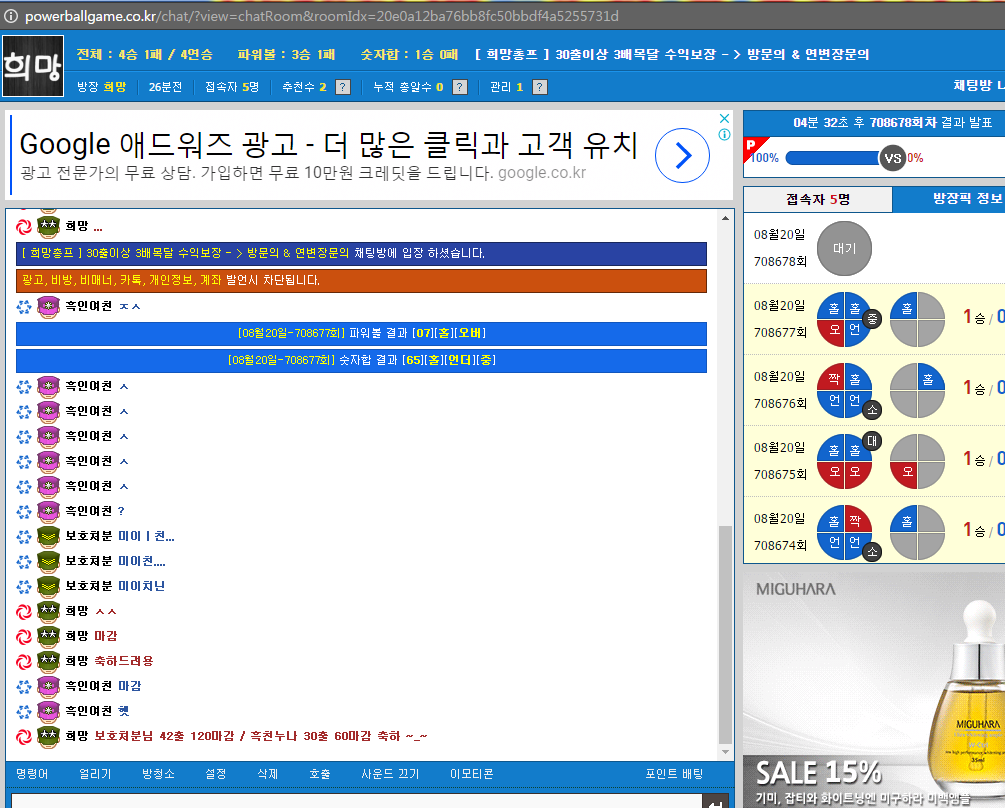This screenshot has height=808, width=1005.
Task: Click the MIGUHARA SALE 15% ad image
Action: pos(874,691)
